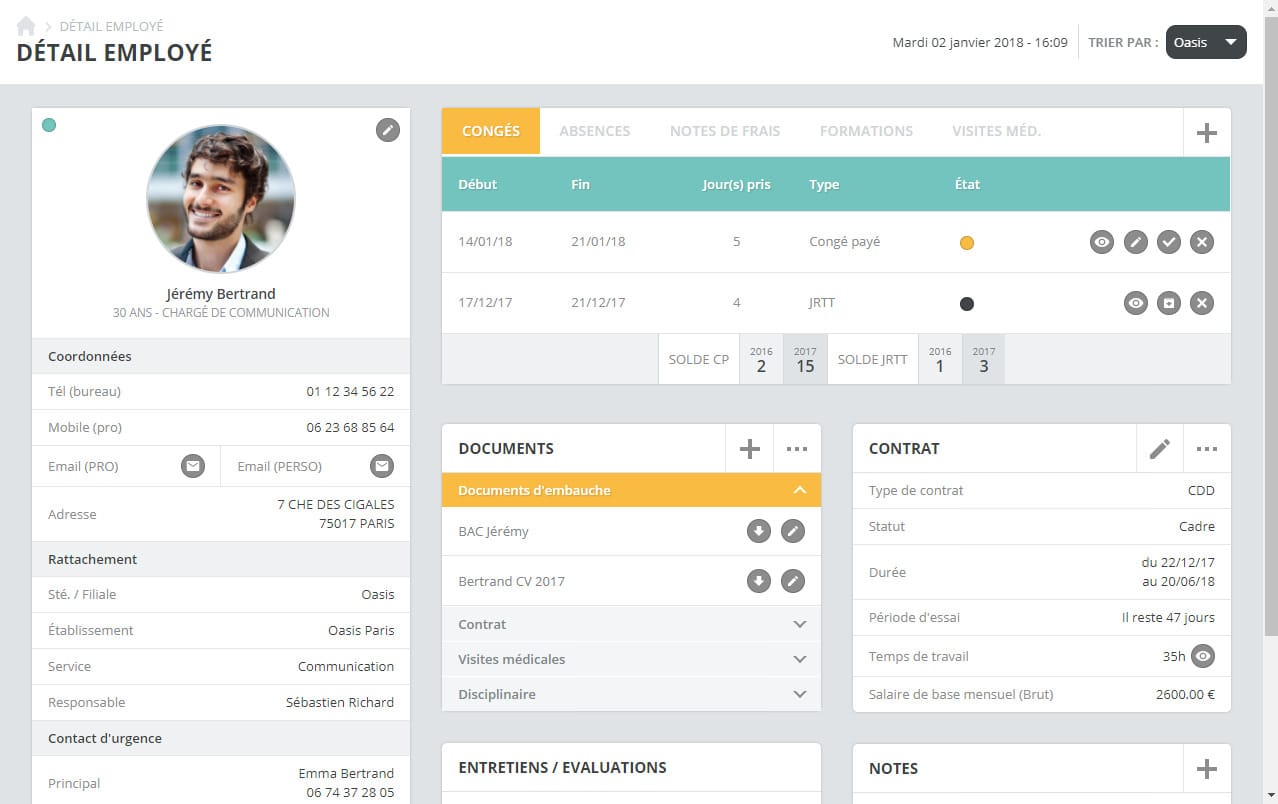1278x804 pixels.
Task: Expand the Contrat documents section
Action: click(x=631, y=624)
